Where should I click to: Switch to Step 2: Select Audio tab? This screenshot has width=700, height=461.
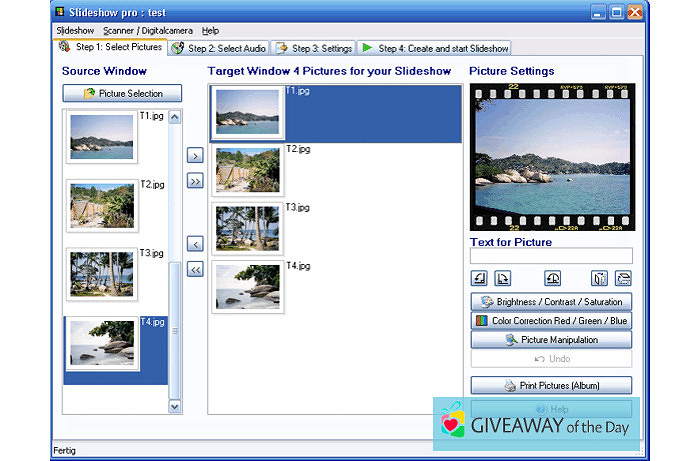pos(219,48)
